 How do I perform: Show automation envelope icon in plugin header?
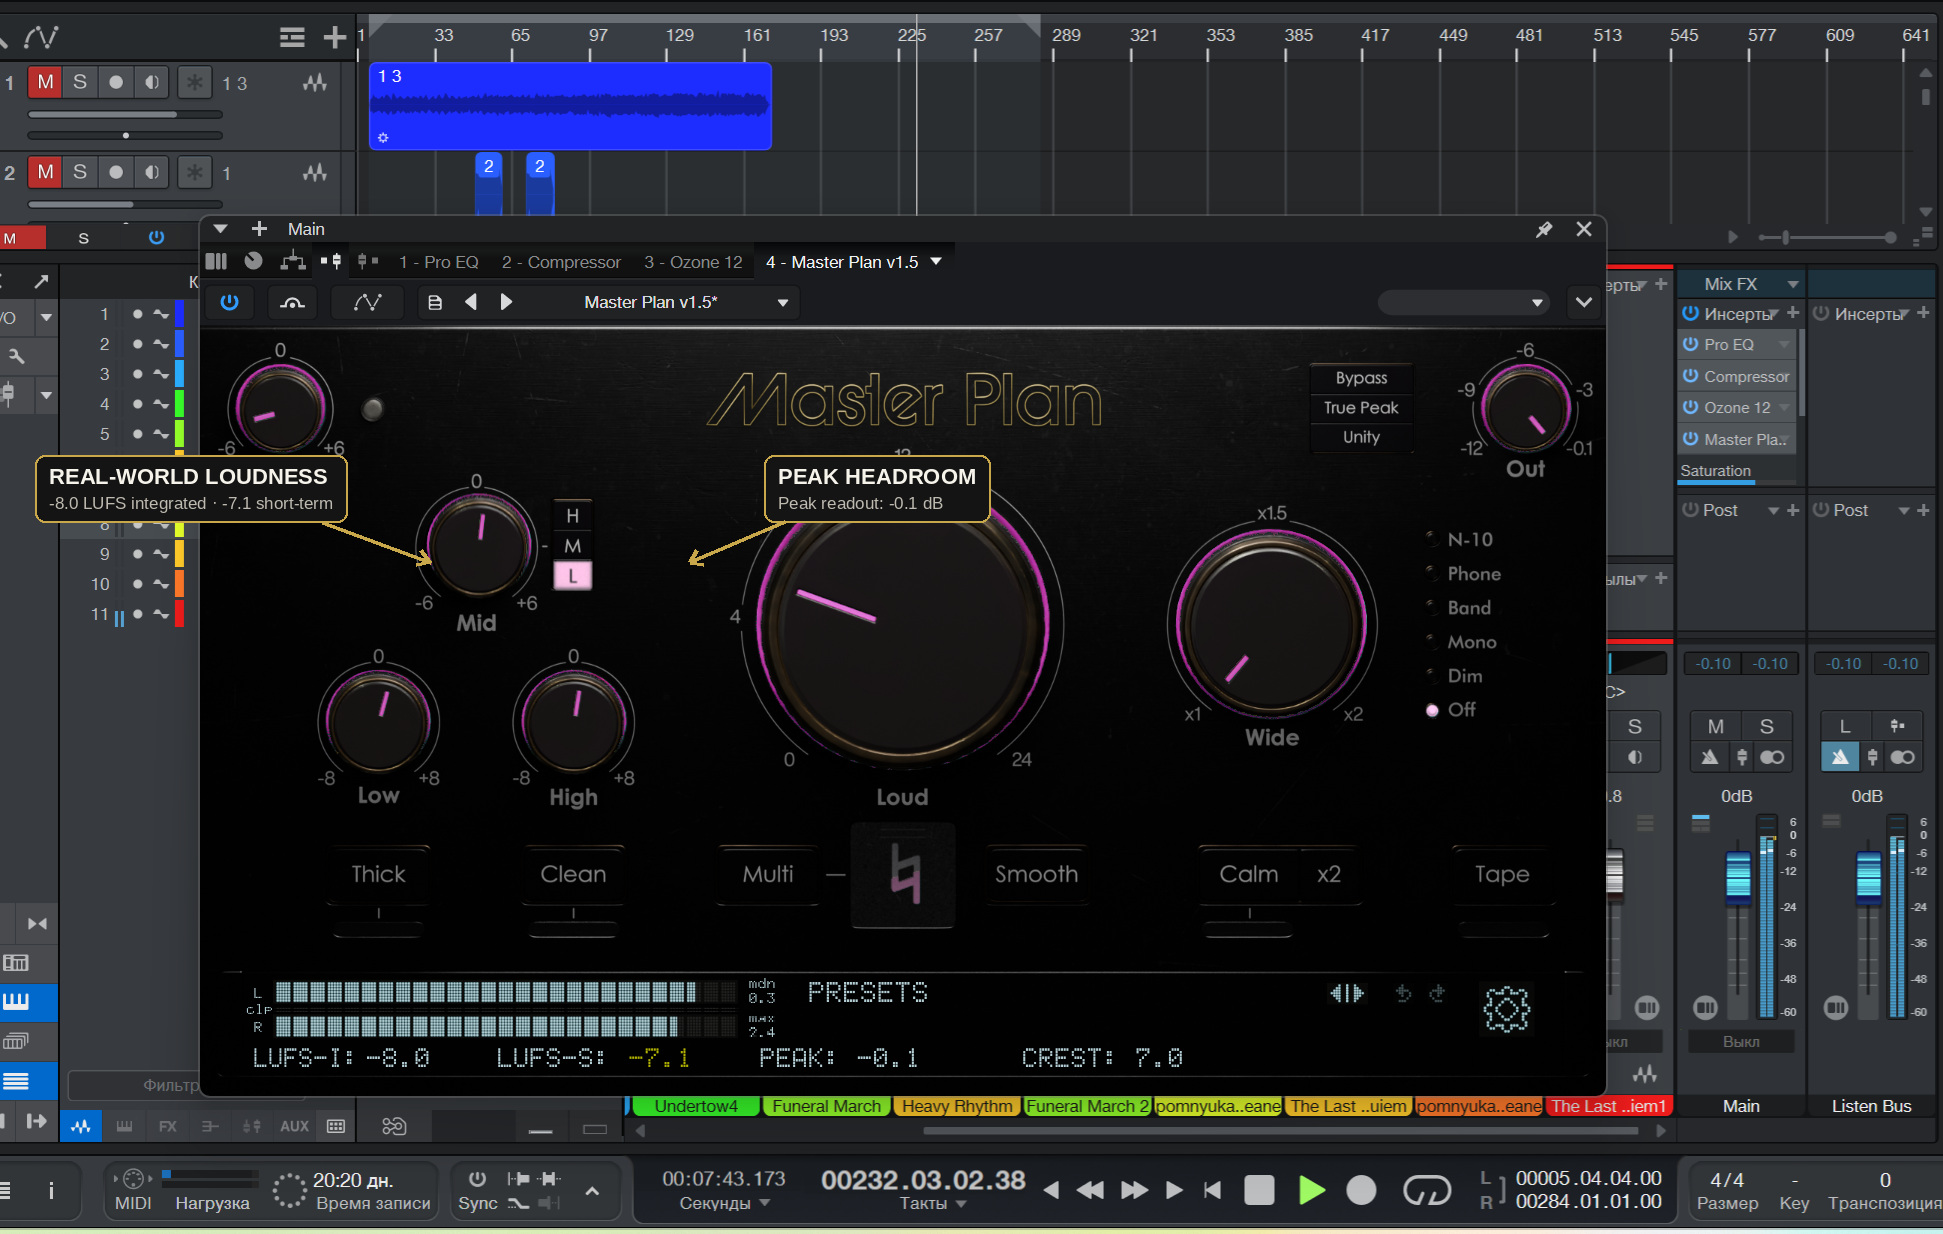(x=367, y=302)
